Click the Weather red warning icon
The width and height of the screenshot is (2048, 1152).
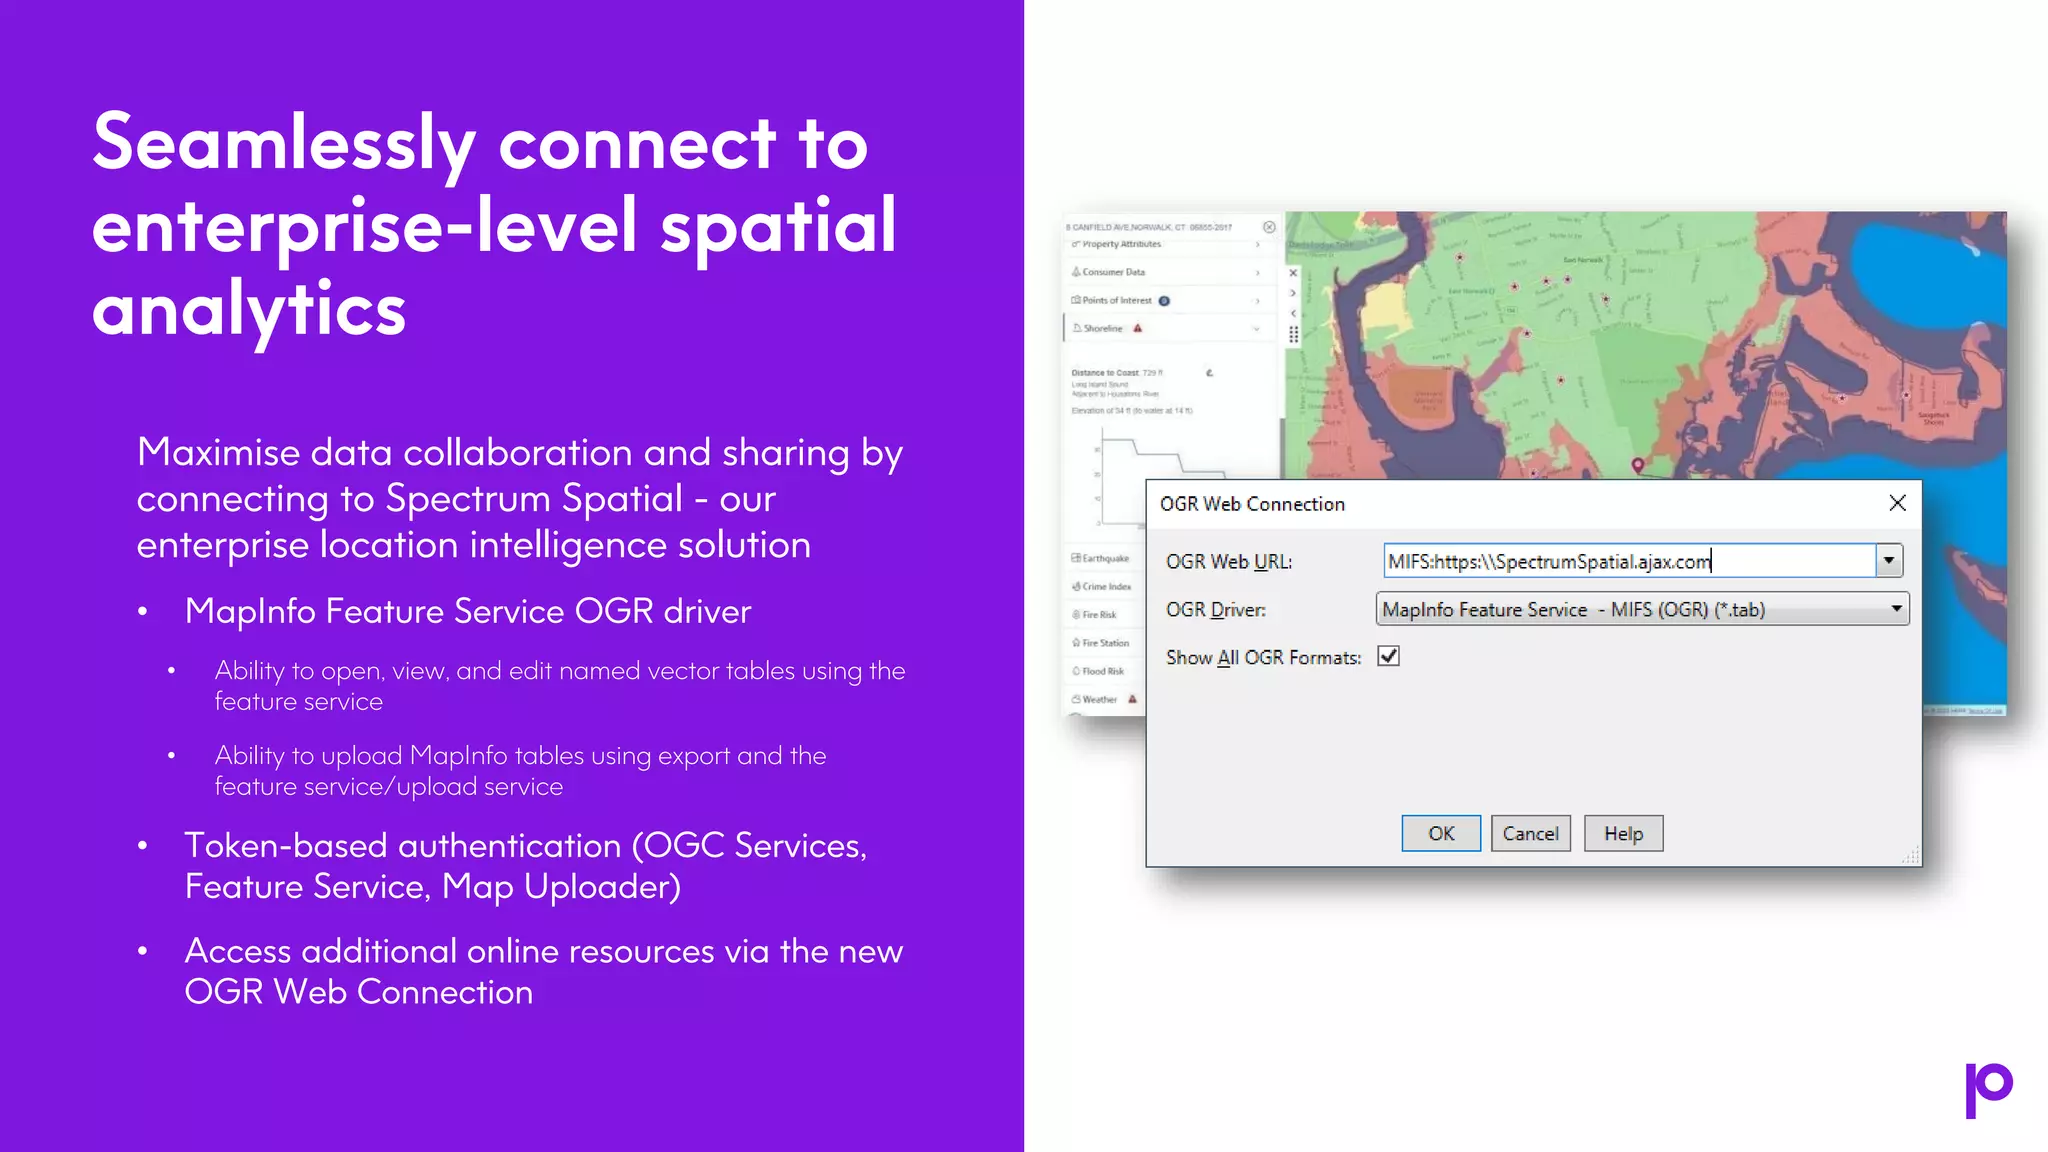1132,699
